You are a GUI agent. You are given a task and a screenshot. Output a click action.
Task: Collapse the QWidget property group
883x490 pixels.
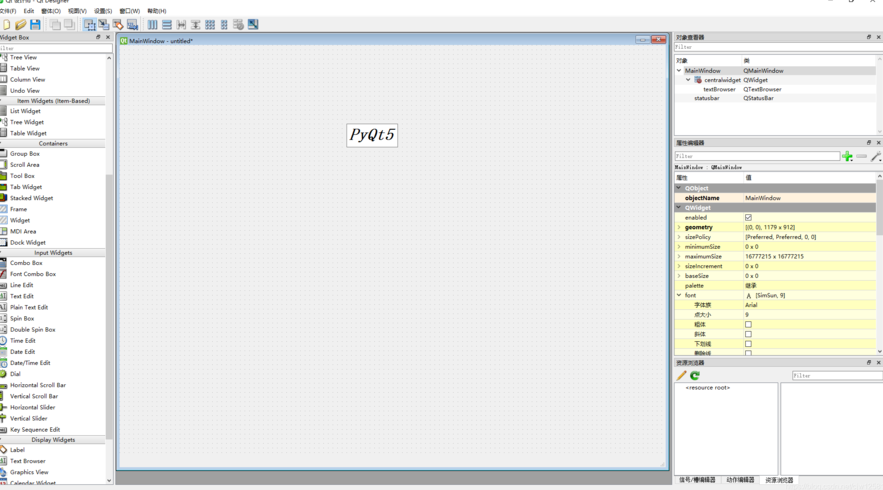679,207
